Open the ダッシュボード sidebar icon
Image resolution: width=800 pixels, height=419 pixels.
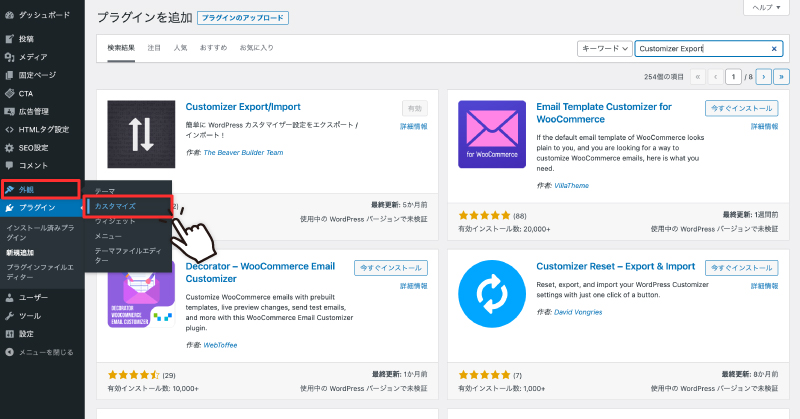pos(9,15)
